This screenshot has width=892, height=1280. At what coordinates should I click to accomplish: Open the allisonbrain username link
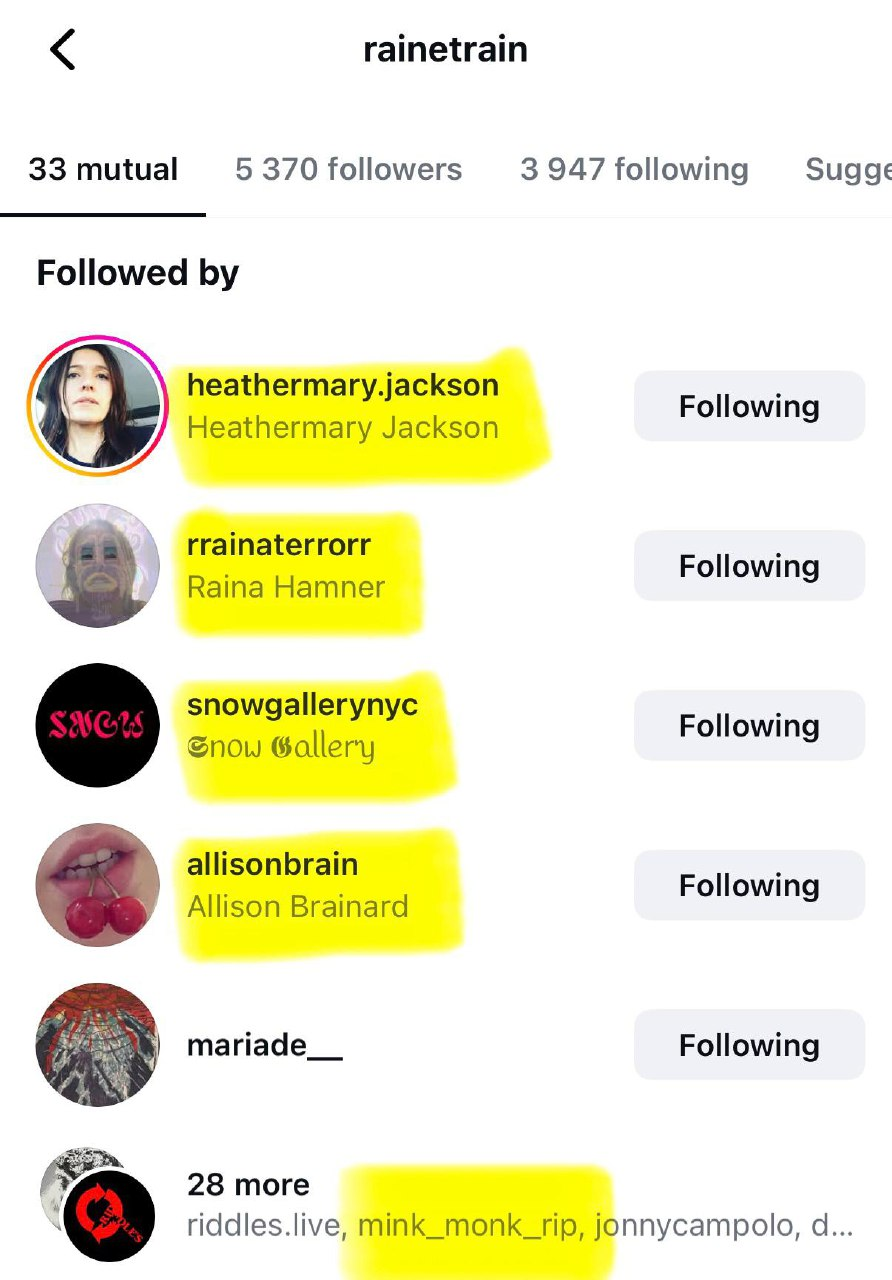272,865
